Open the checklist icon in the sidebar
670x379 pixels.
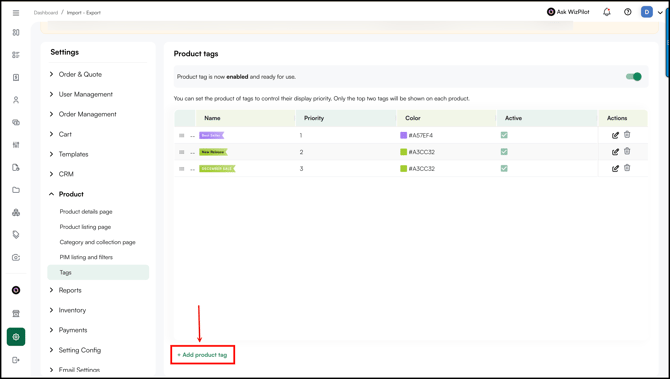pyautogui.click(x=16, y=55)
